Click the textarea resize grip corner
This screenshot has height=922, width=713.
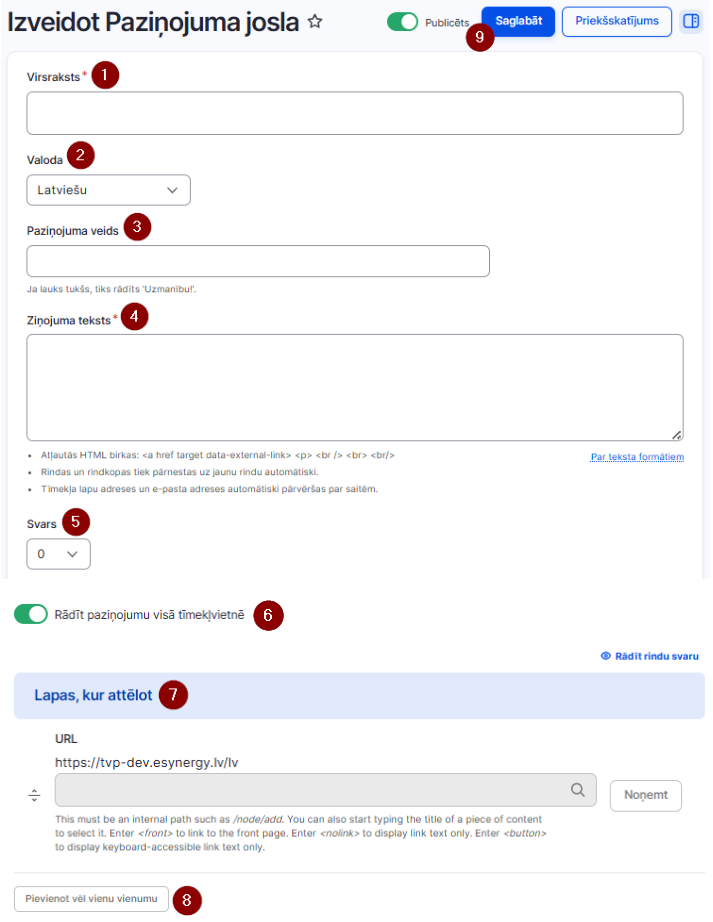click(x=677, y=435)
